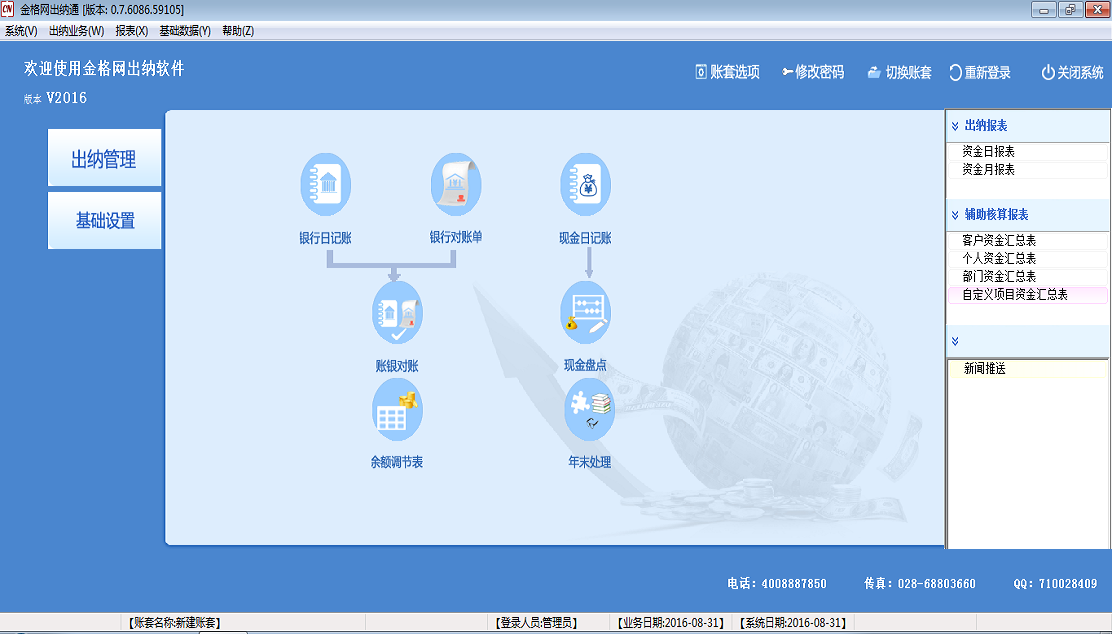Image resolution: width=1112 pixels, height=634 pixels.
Task: Collapse the 辅助核算报表 panel section
Action: click(955, 215)
